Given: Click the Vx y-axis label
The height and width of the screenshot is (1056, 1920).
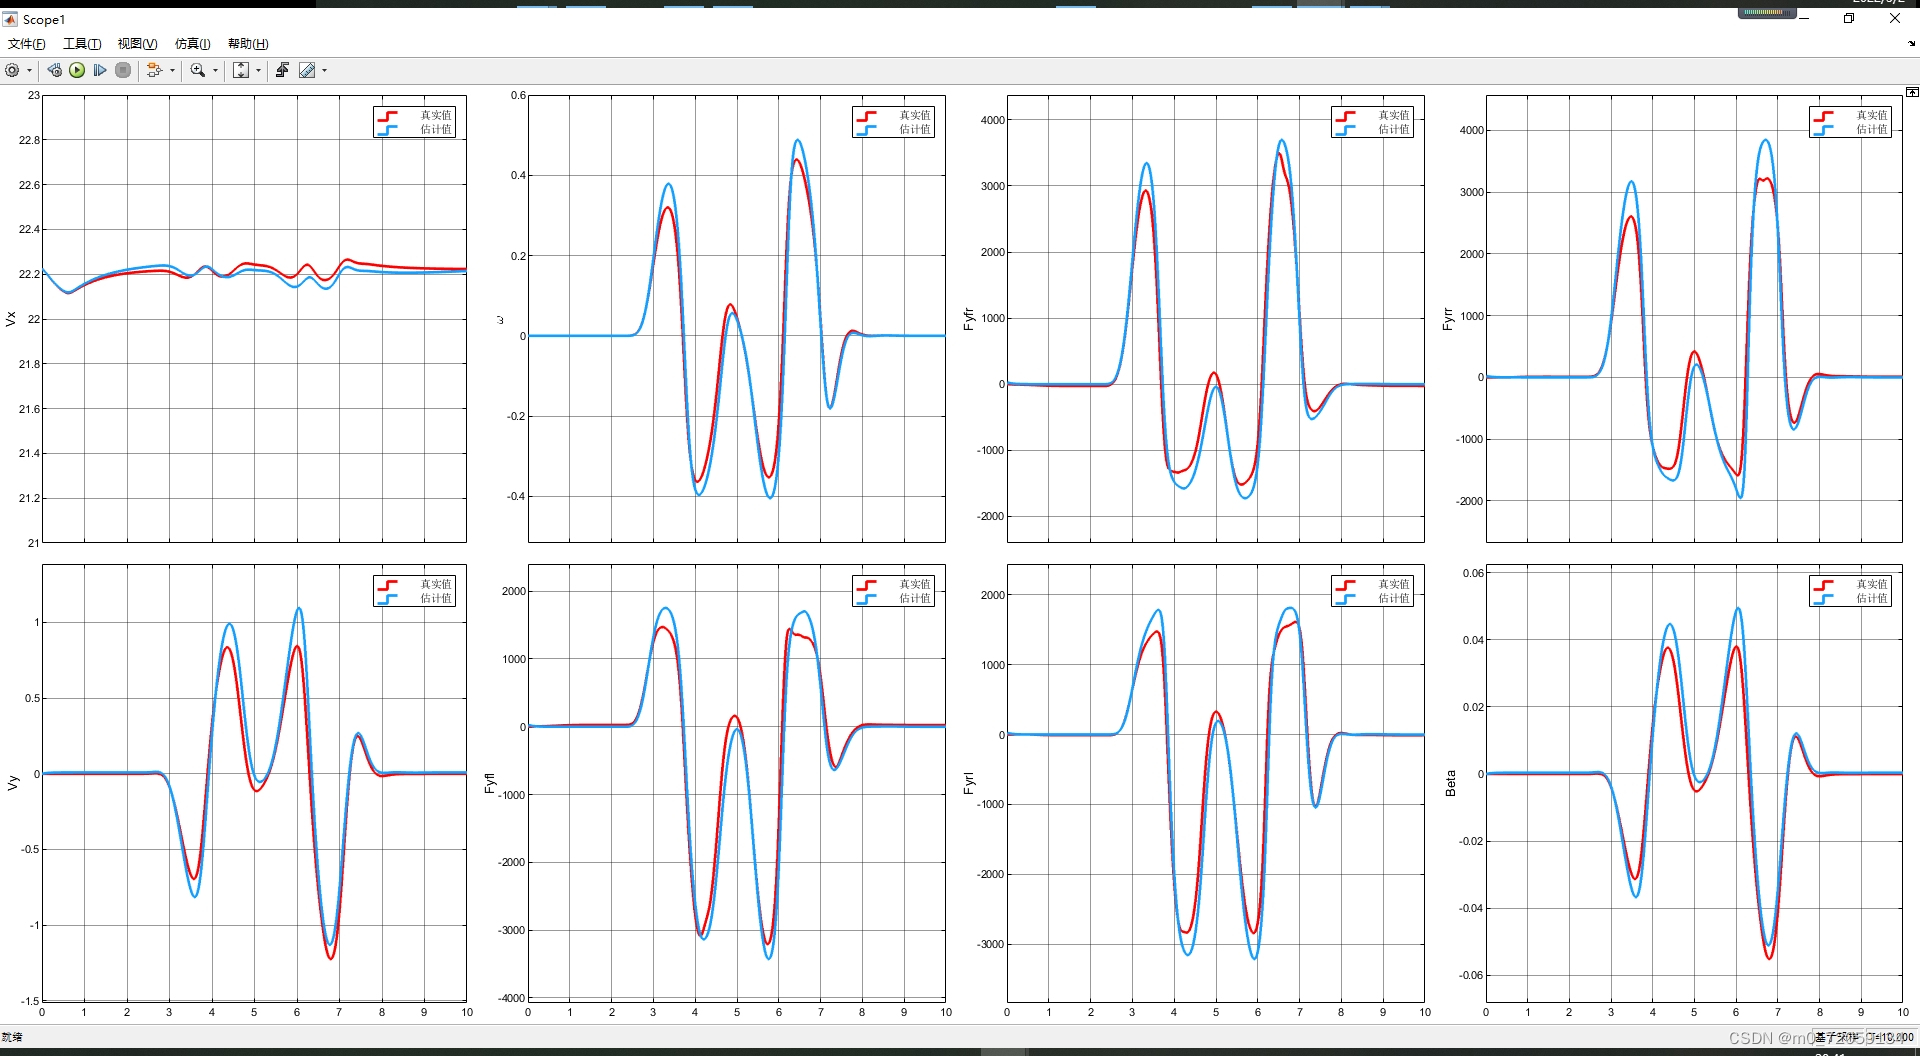Looking at the screenshot, I should pos(11,319).
